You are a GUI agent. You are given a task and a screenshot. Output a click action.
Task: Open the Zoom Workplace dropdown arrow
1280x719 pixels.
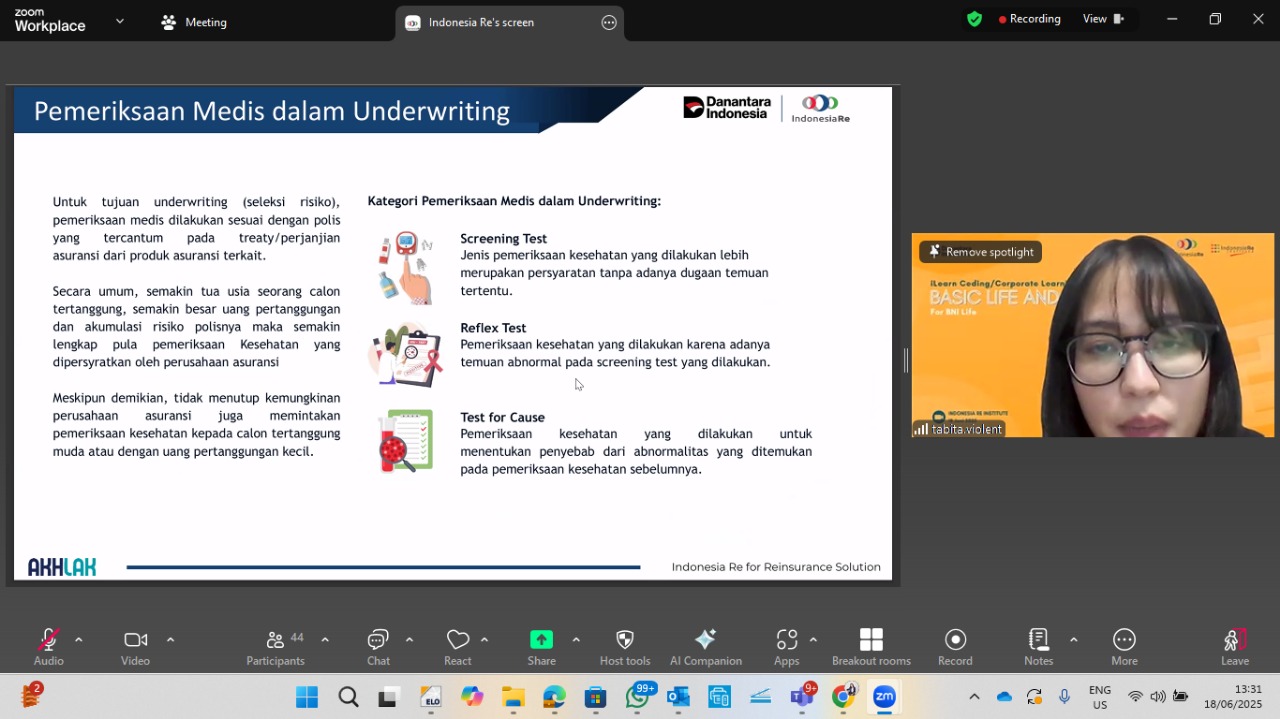click(120, 21)
